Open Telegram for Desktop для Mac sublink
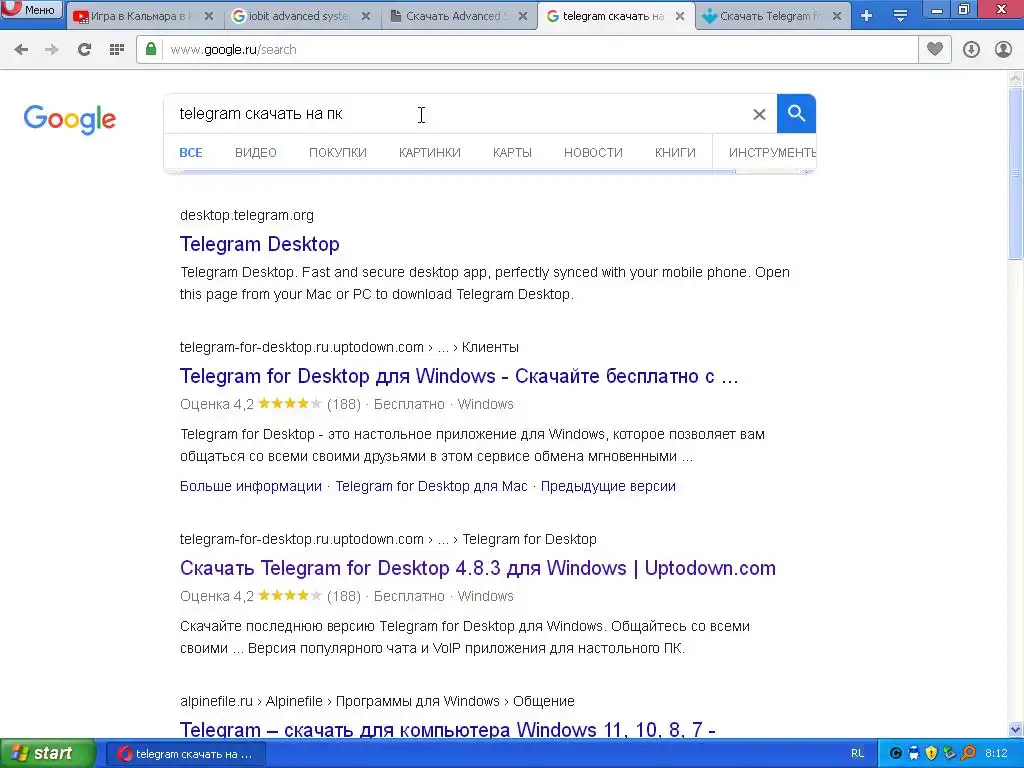1024x768 pixels. coord(431,487)
